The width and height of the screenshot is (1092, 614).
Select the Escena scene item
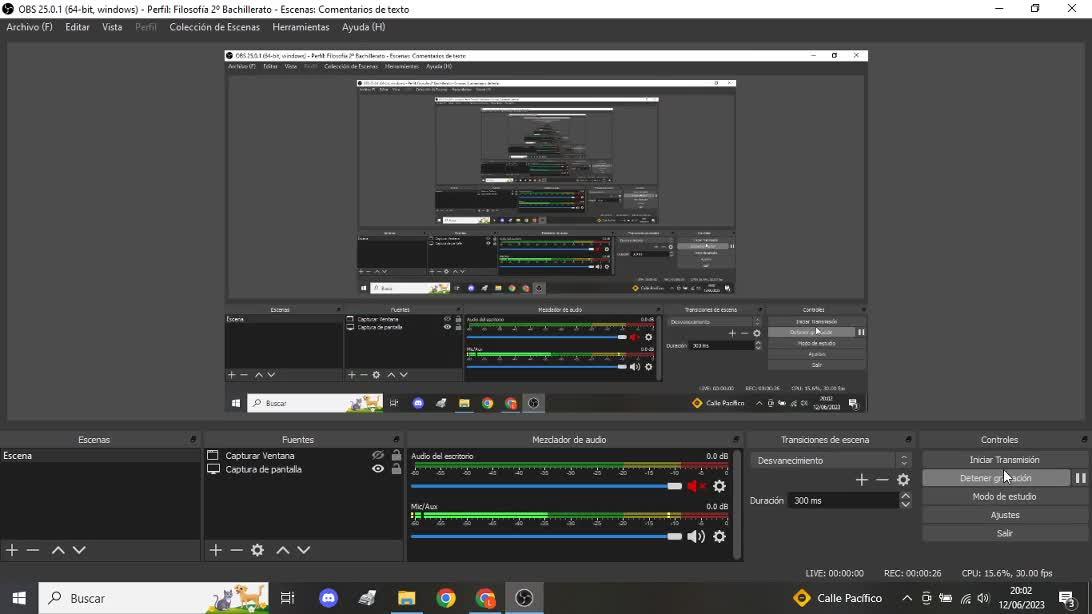(100, 455)
